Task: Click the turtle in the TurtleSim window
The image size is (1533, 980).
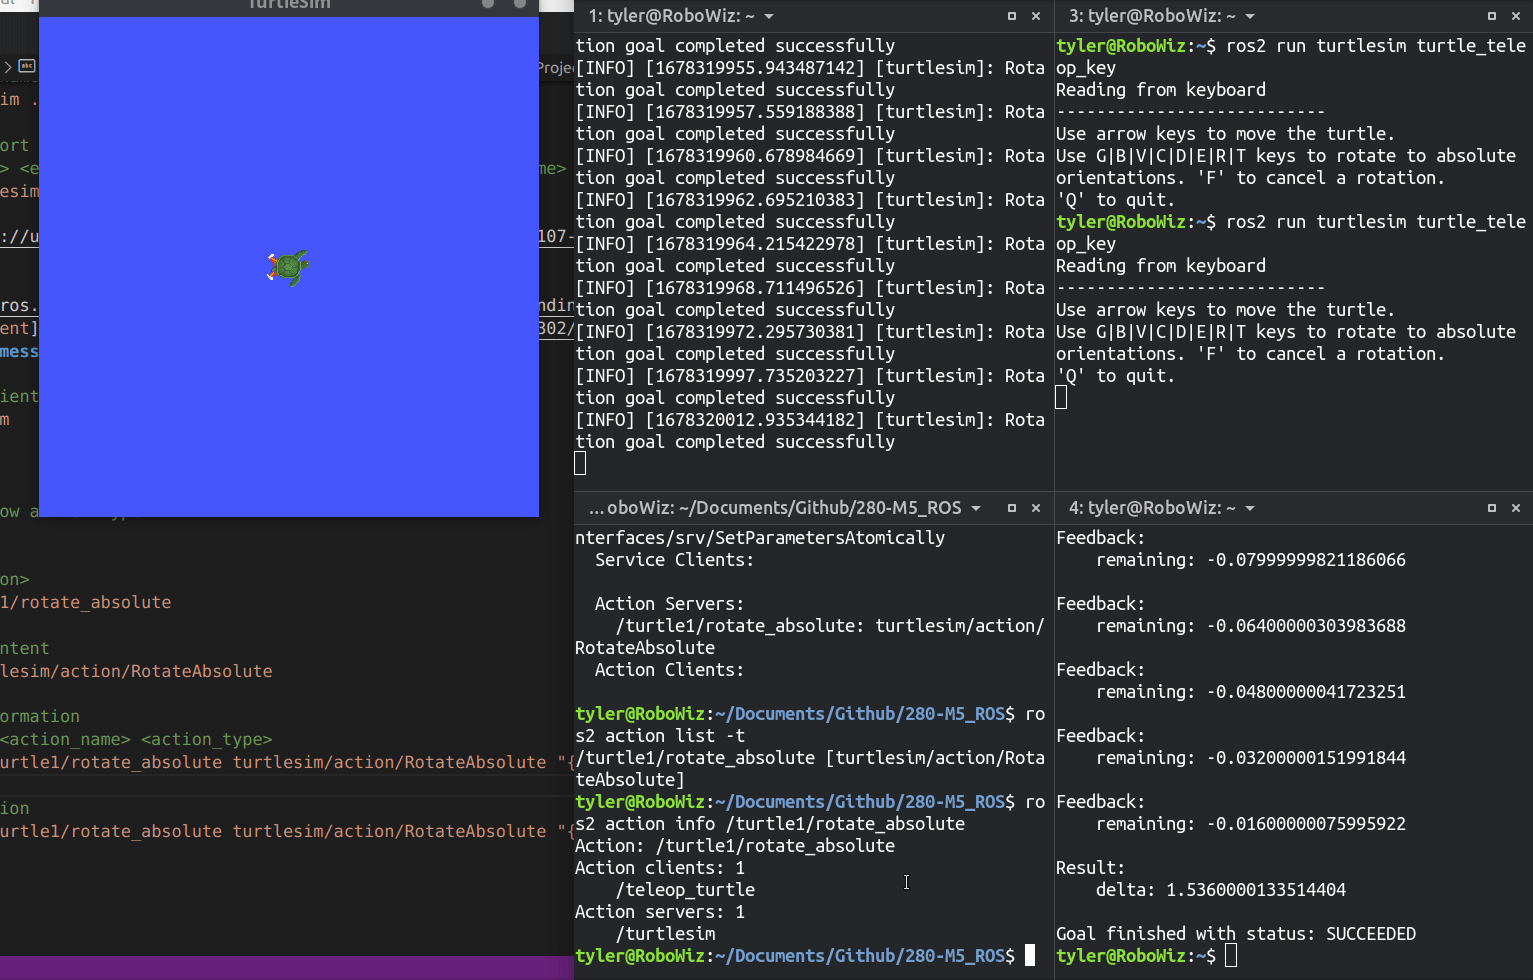Action: 289,267
